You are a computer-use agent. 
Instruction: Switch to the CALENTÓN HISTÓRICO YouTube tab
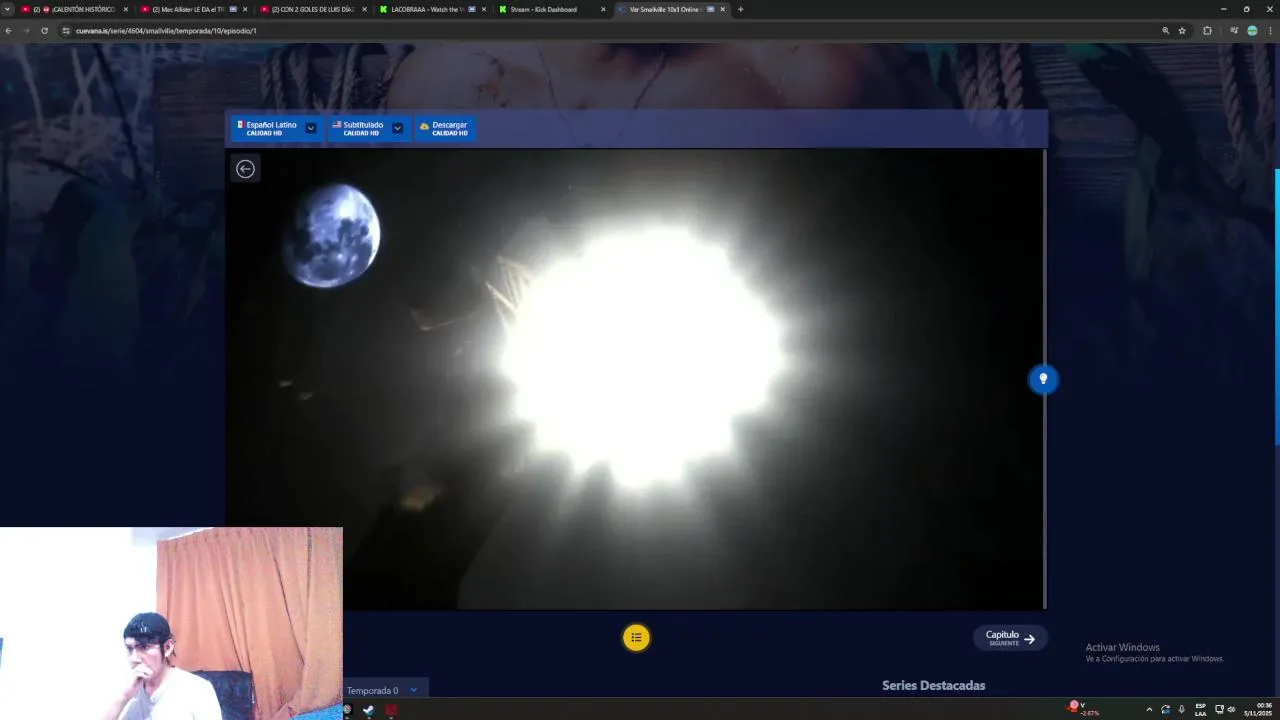coord(76,9)
